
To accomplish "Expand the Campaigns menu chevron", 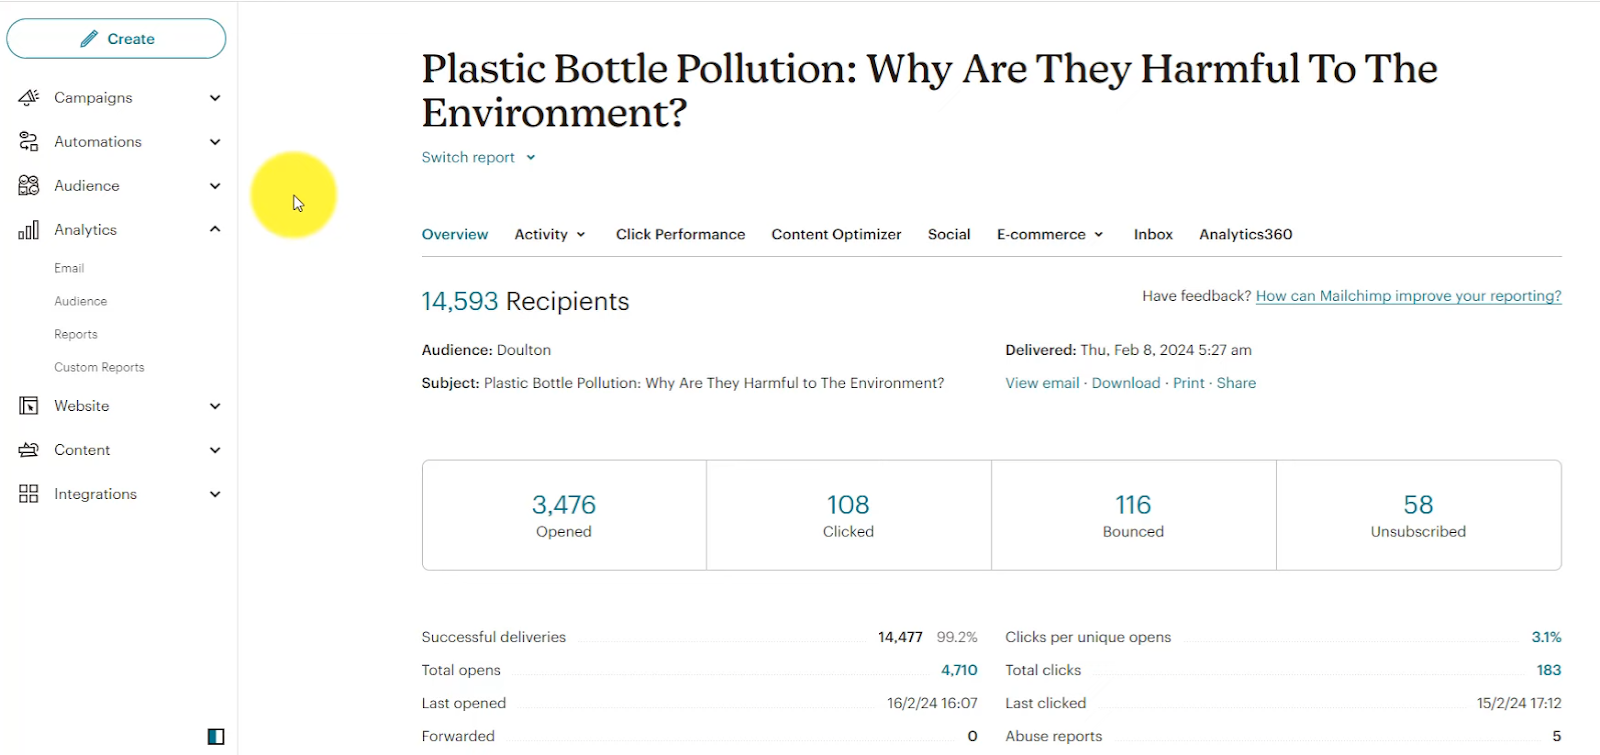I will (215, 98).
